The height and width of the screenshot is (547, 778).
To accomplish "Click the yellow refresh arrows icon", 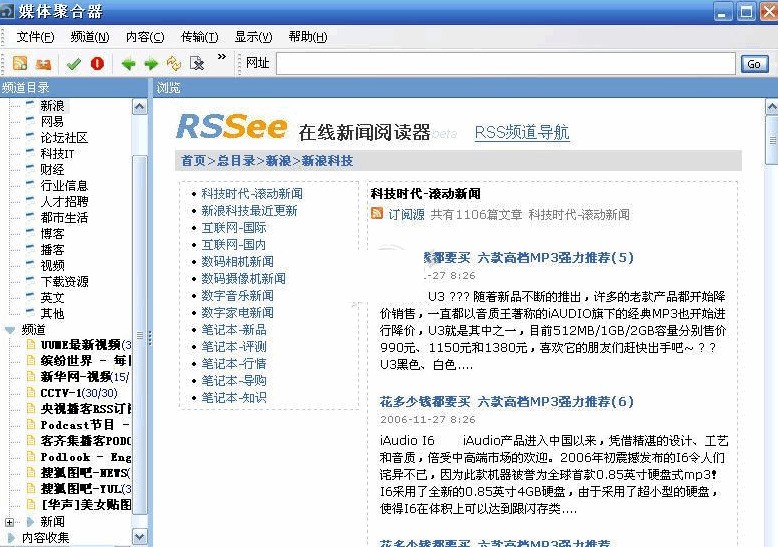I will coord(174,63).
